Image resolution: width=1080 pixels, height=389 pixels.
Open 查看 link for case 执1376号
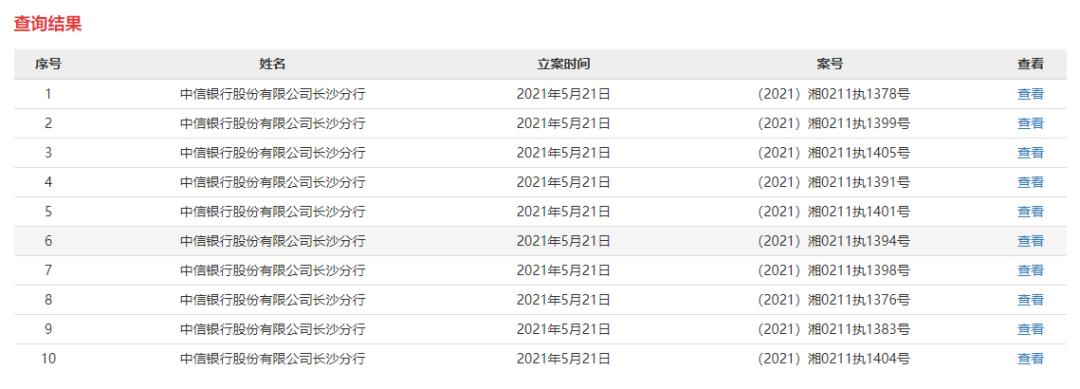[x=1030, y=299]
